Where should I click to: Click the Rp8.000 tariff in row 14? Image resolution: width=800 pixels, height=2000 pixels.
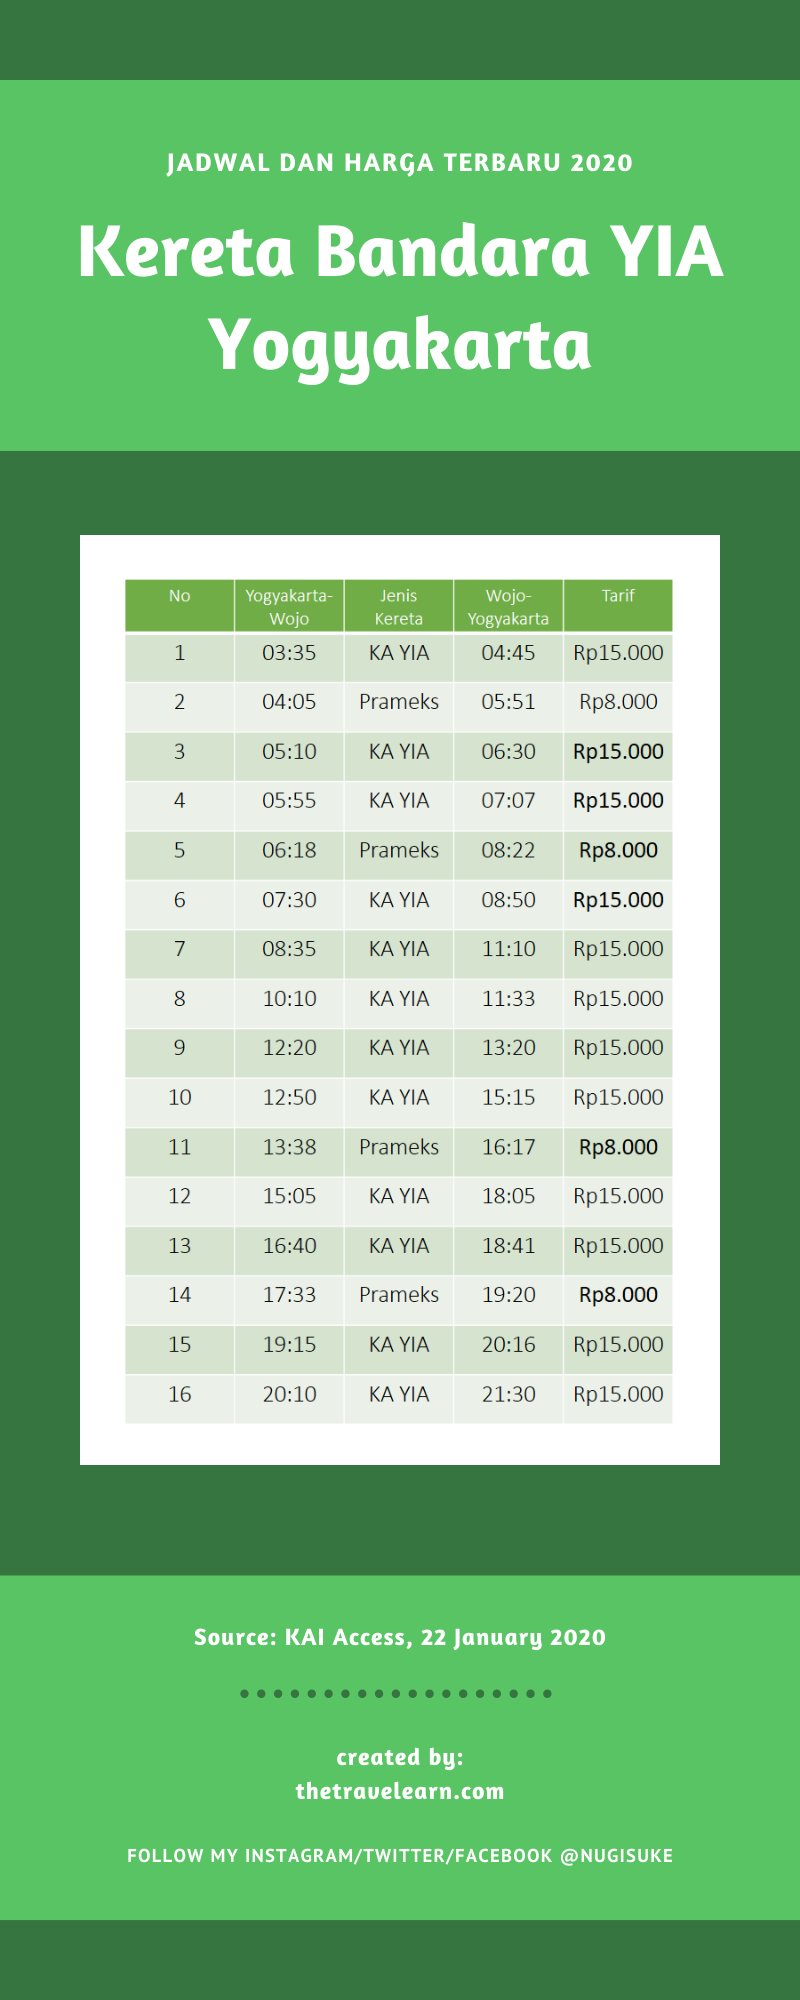tap(618, 1295)
